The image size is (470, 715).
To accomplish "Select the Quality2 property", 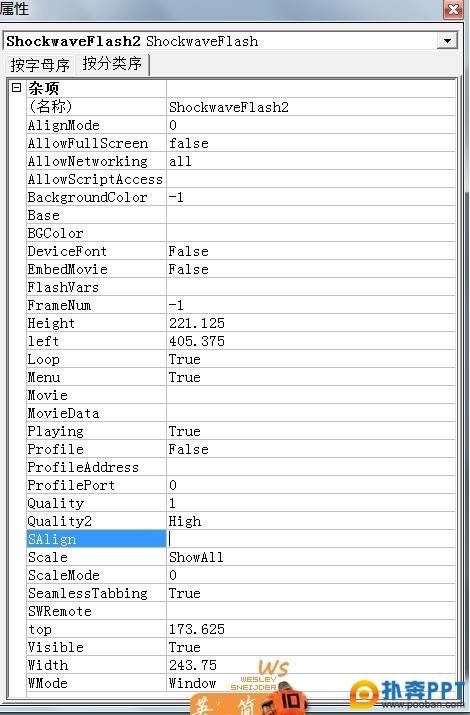I will (x=96, y=521).
